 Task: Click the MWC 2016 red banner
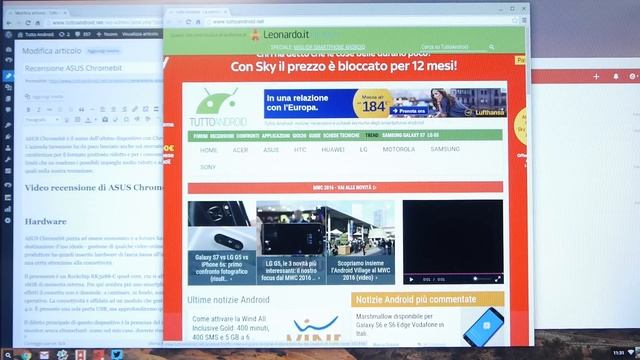pos(345,187)
